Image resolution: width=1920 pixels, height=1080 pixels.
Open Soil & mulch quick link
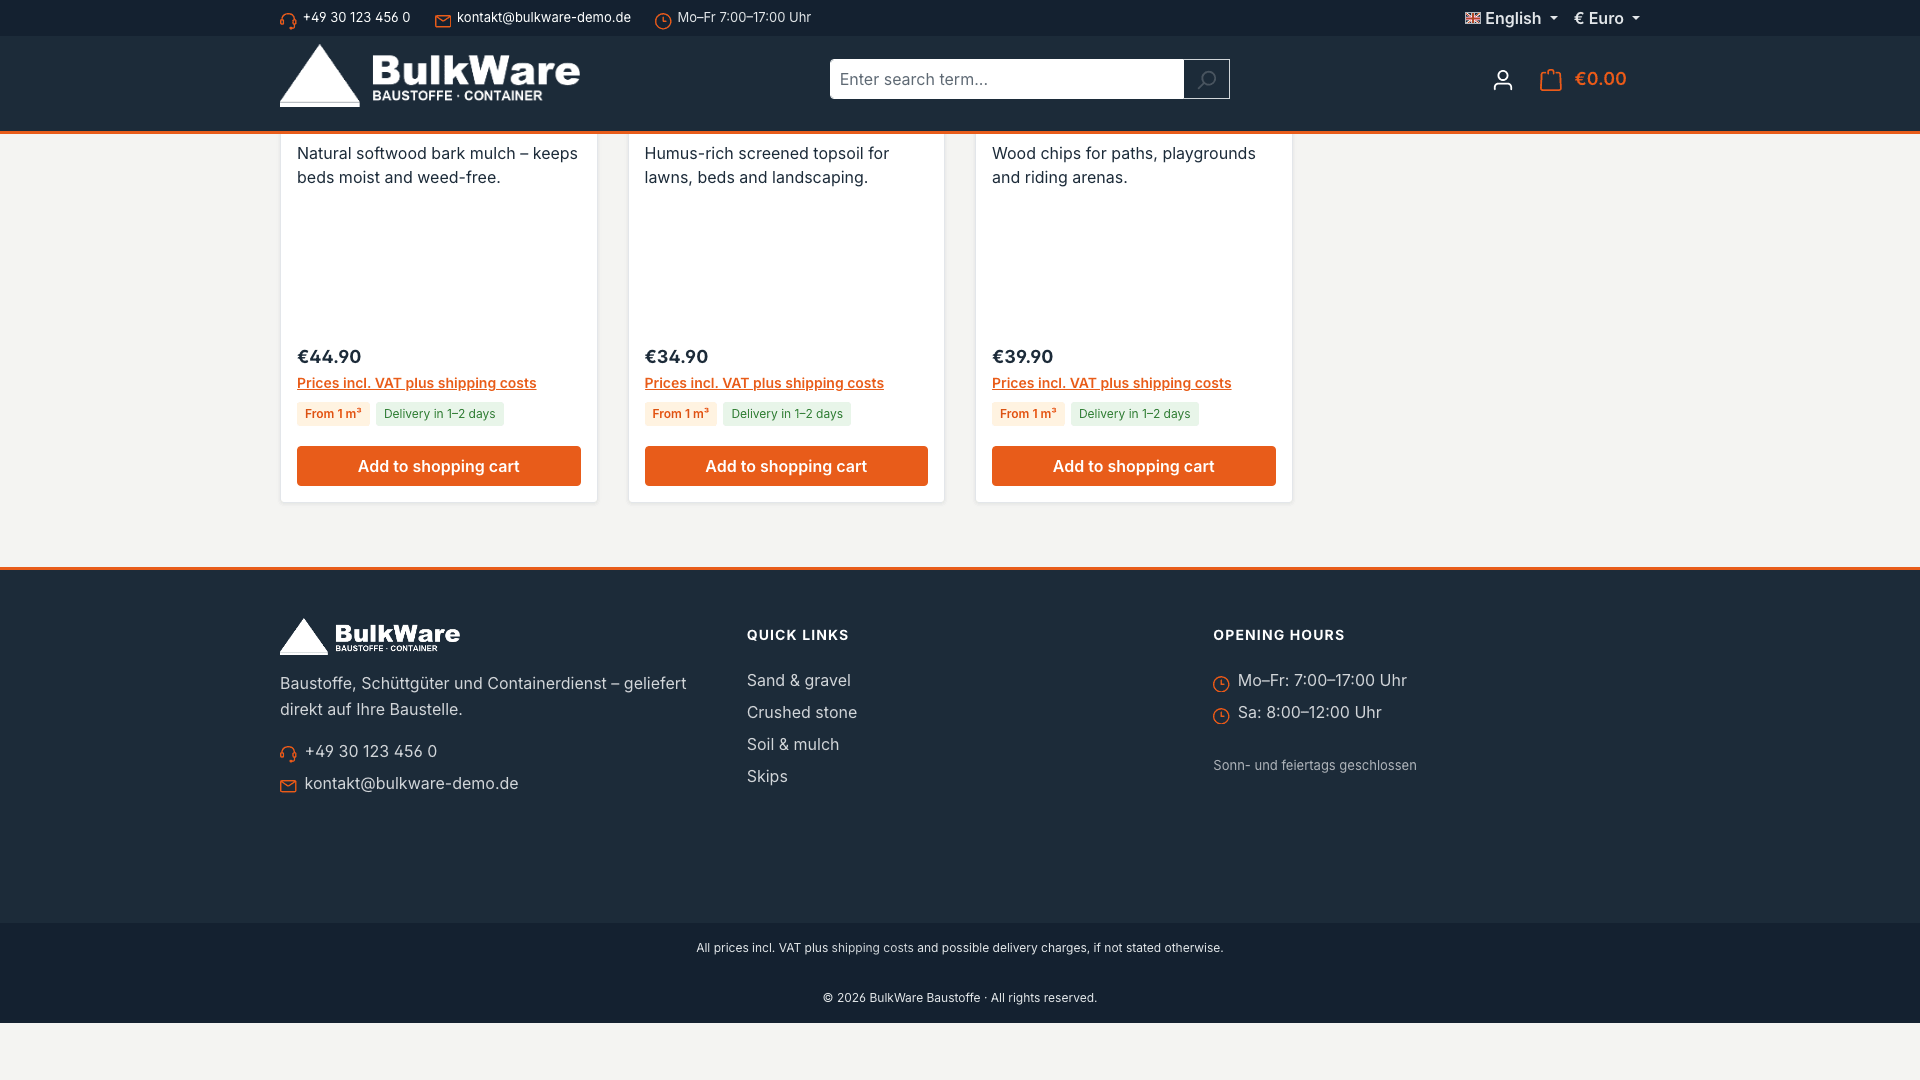point(792,744)
